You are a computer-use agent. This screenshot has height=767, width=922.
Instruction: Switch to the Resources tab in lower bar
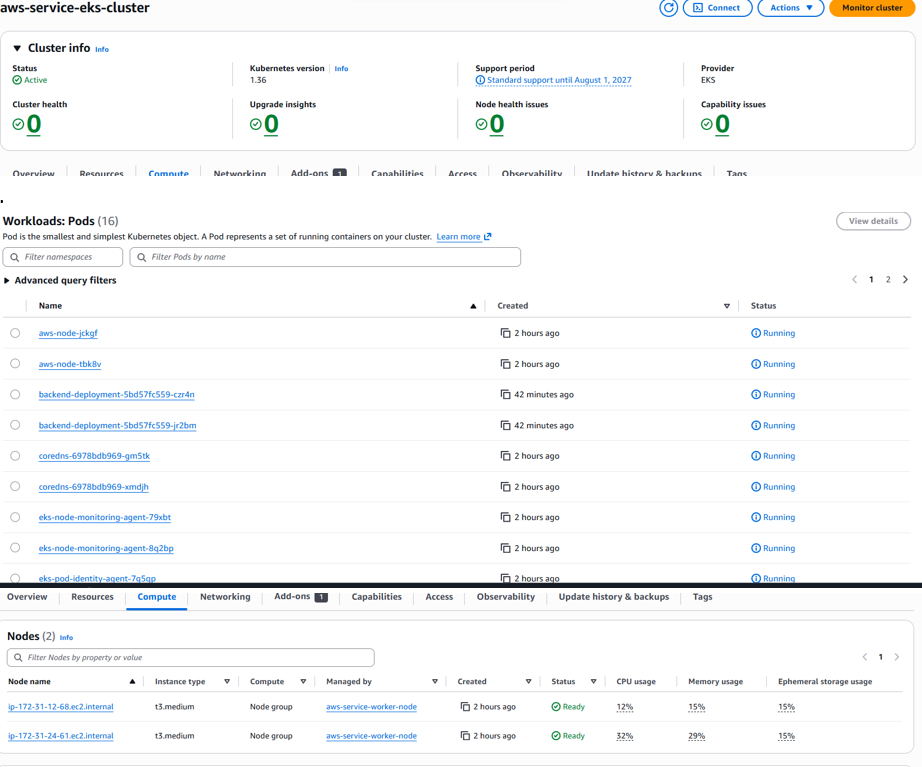click(x=92, y=596)
